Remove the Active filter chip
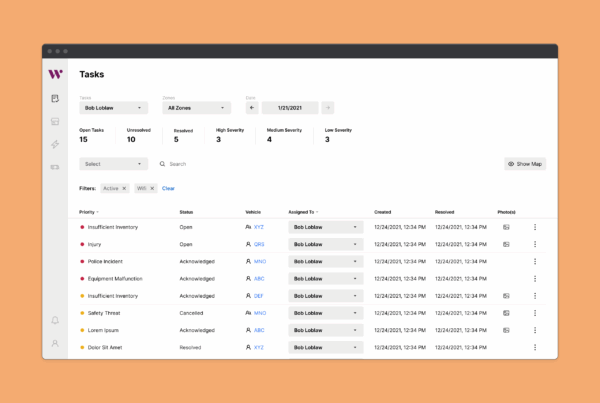 [x=124, y=188]
